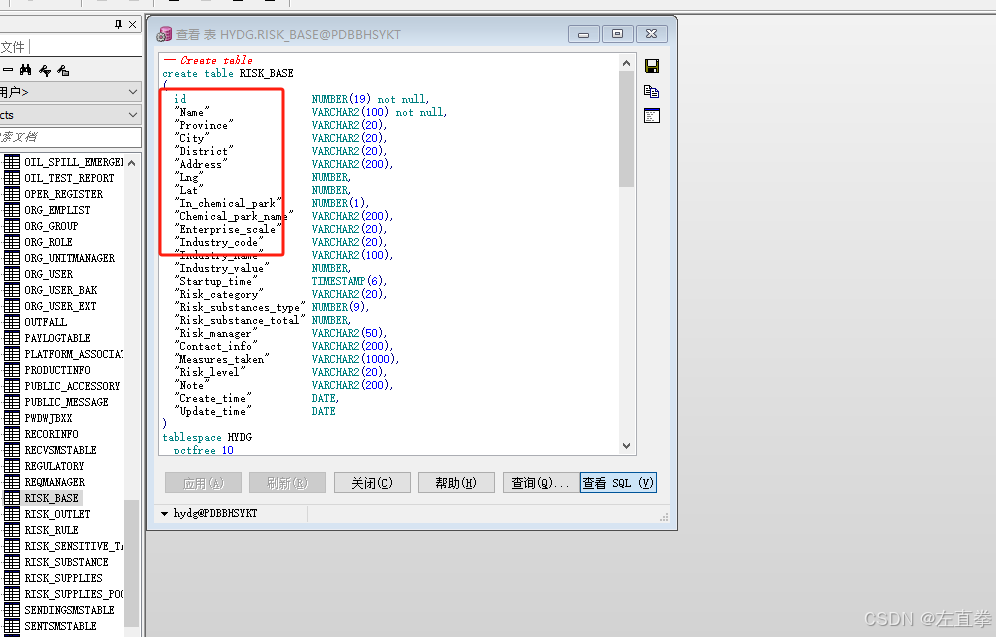The height and width of the screenshot is (637, 996).
Task: Click 'TIMESTAMP(6)' data type in the SQL
Action: tap(349, 281)
